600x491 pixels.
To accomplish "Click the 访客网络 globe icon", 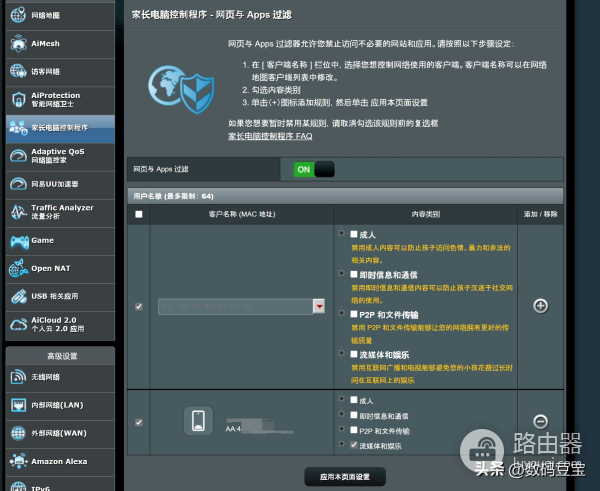I will coord(18,71).
